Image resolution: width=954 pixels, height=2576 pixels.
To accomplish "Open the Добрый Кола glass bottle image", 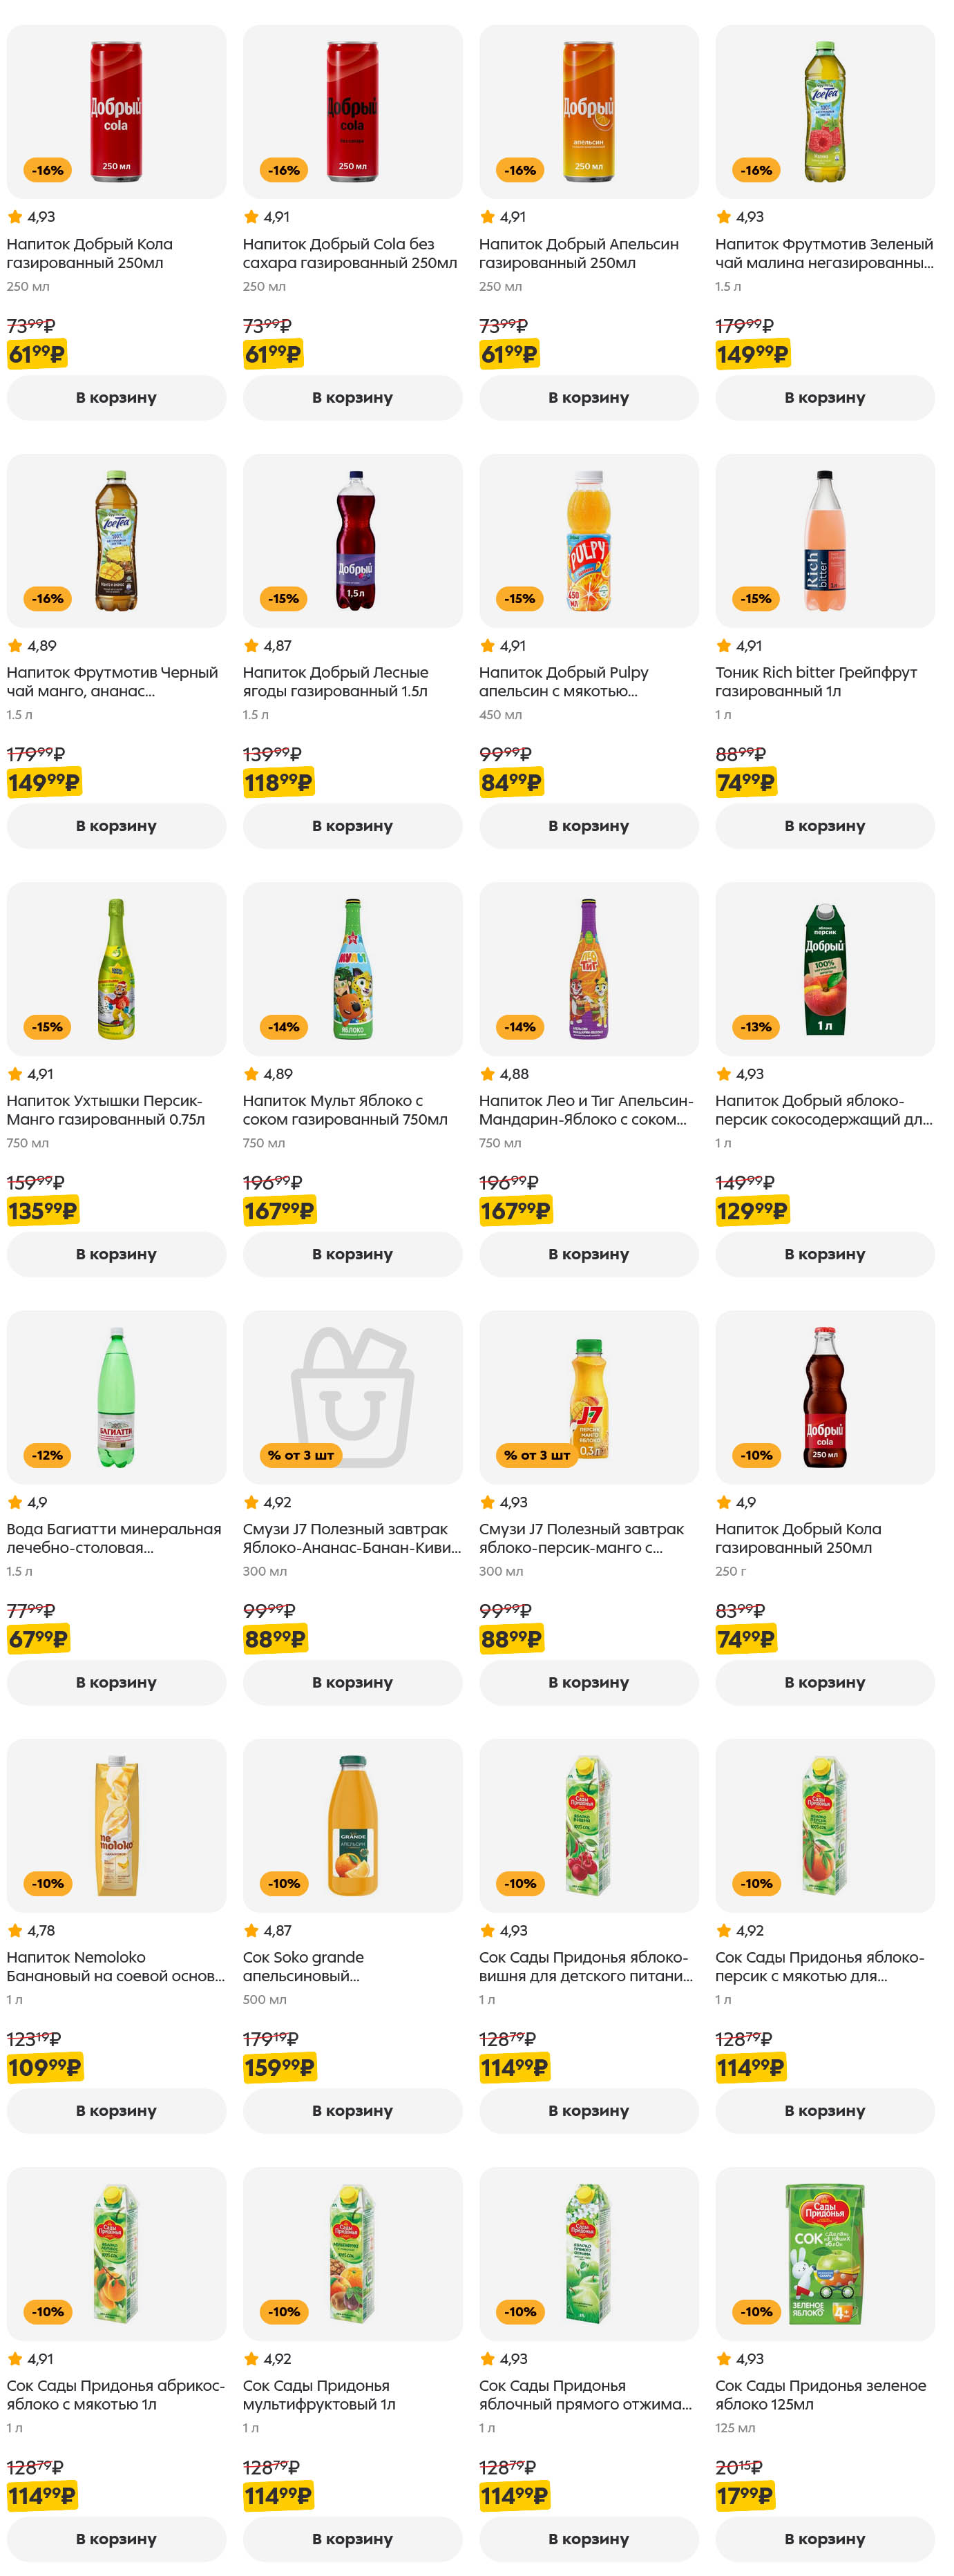I will [x=824, y=1396].
